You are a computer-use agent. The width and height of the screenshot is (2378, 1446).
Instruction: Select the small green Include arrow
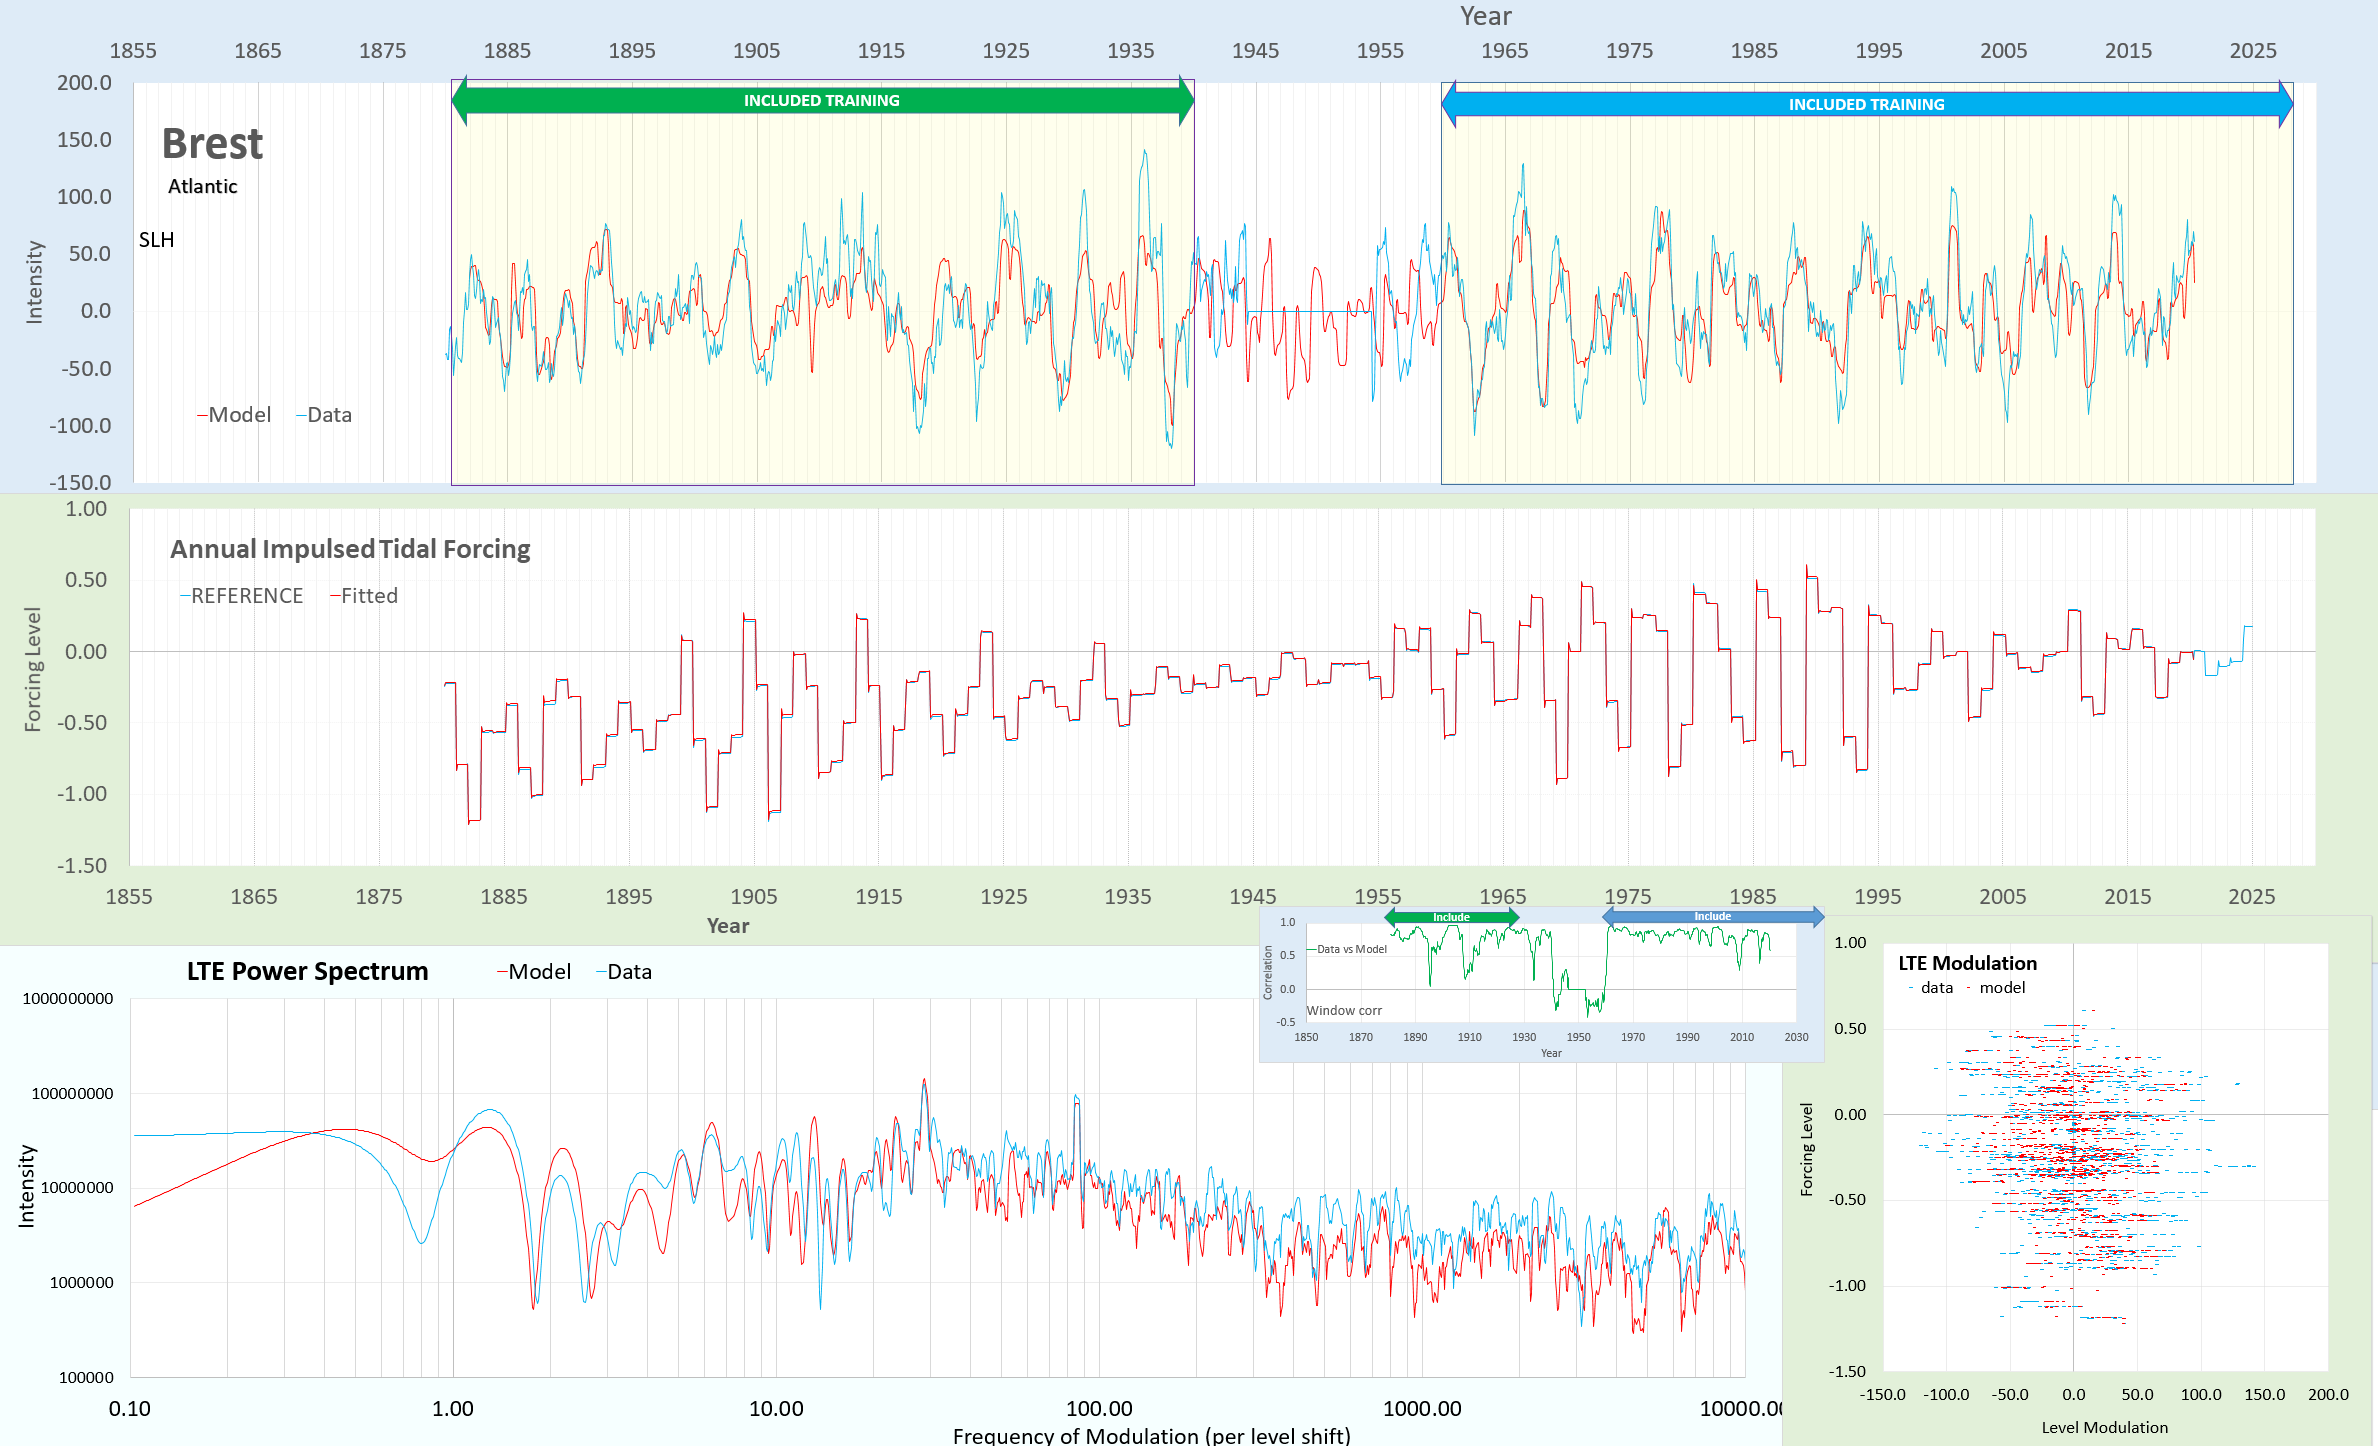click(1451, 917)
